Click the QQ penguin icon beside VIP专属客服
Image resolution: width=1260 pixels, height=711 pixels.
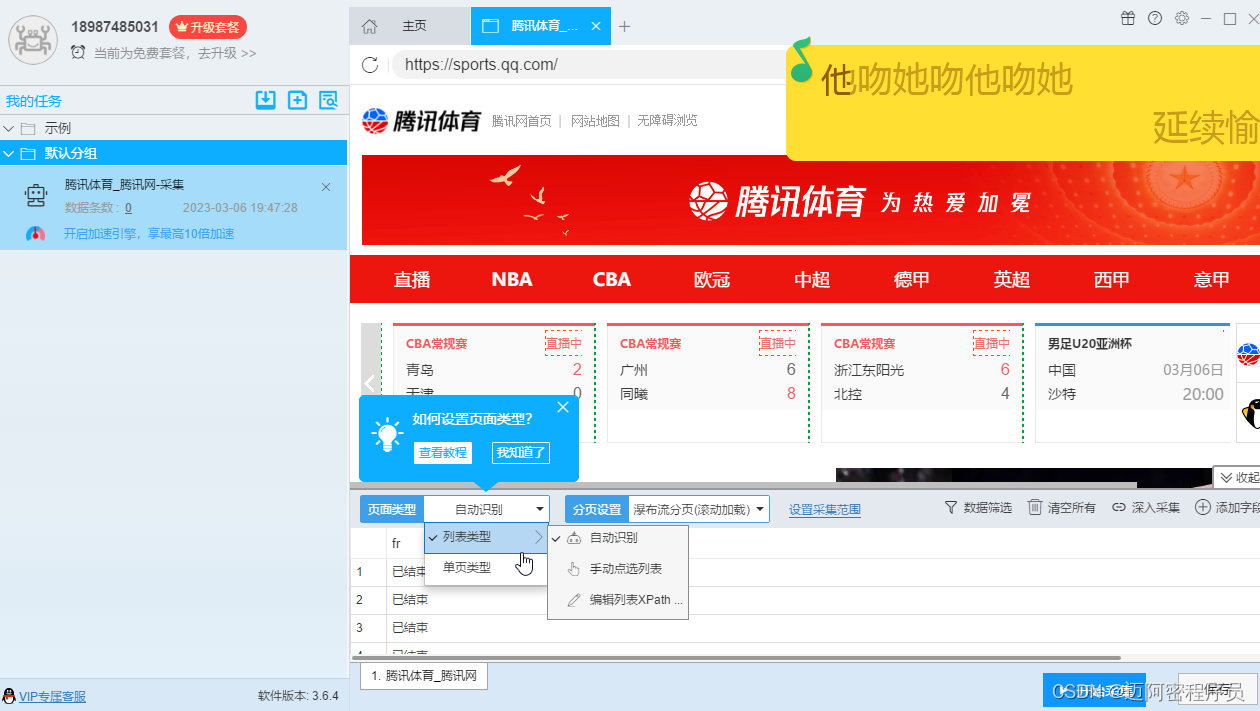point(9,696)
